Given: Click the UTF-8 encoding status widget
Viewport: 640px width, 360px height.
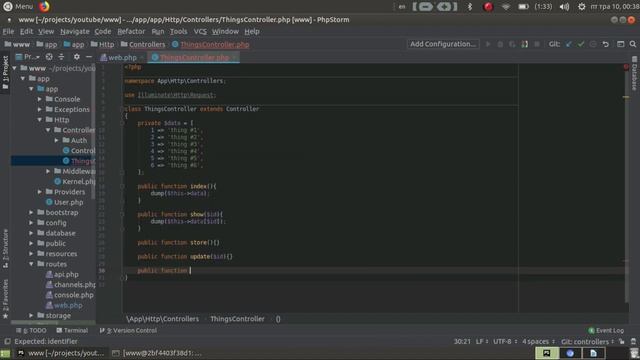Looking at the screenshot, I should (504, 341).
